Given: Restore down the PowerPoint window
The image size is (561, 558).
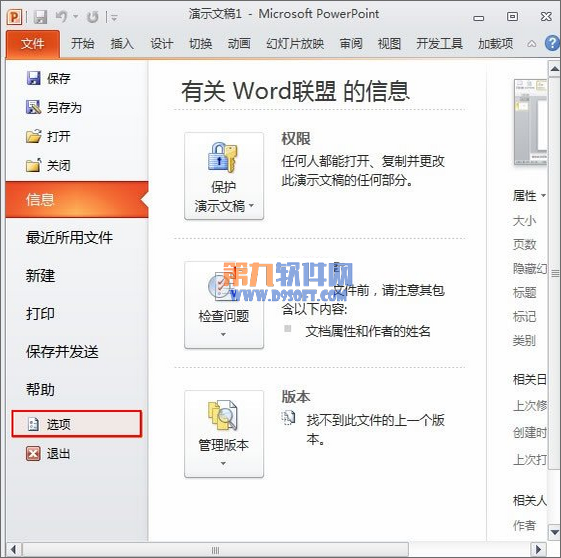Looking at the screenshot, I should (x=512, y=16).
